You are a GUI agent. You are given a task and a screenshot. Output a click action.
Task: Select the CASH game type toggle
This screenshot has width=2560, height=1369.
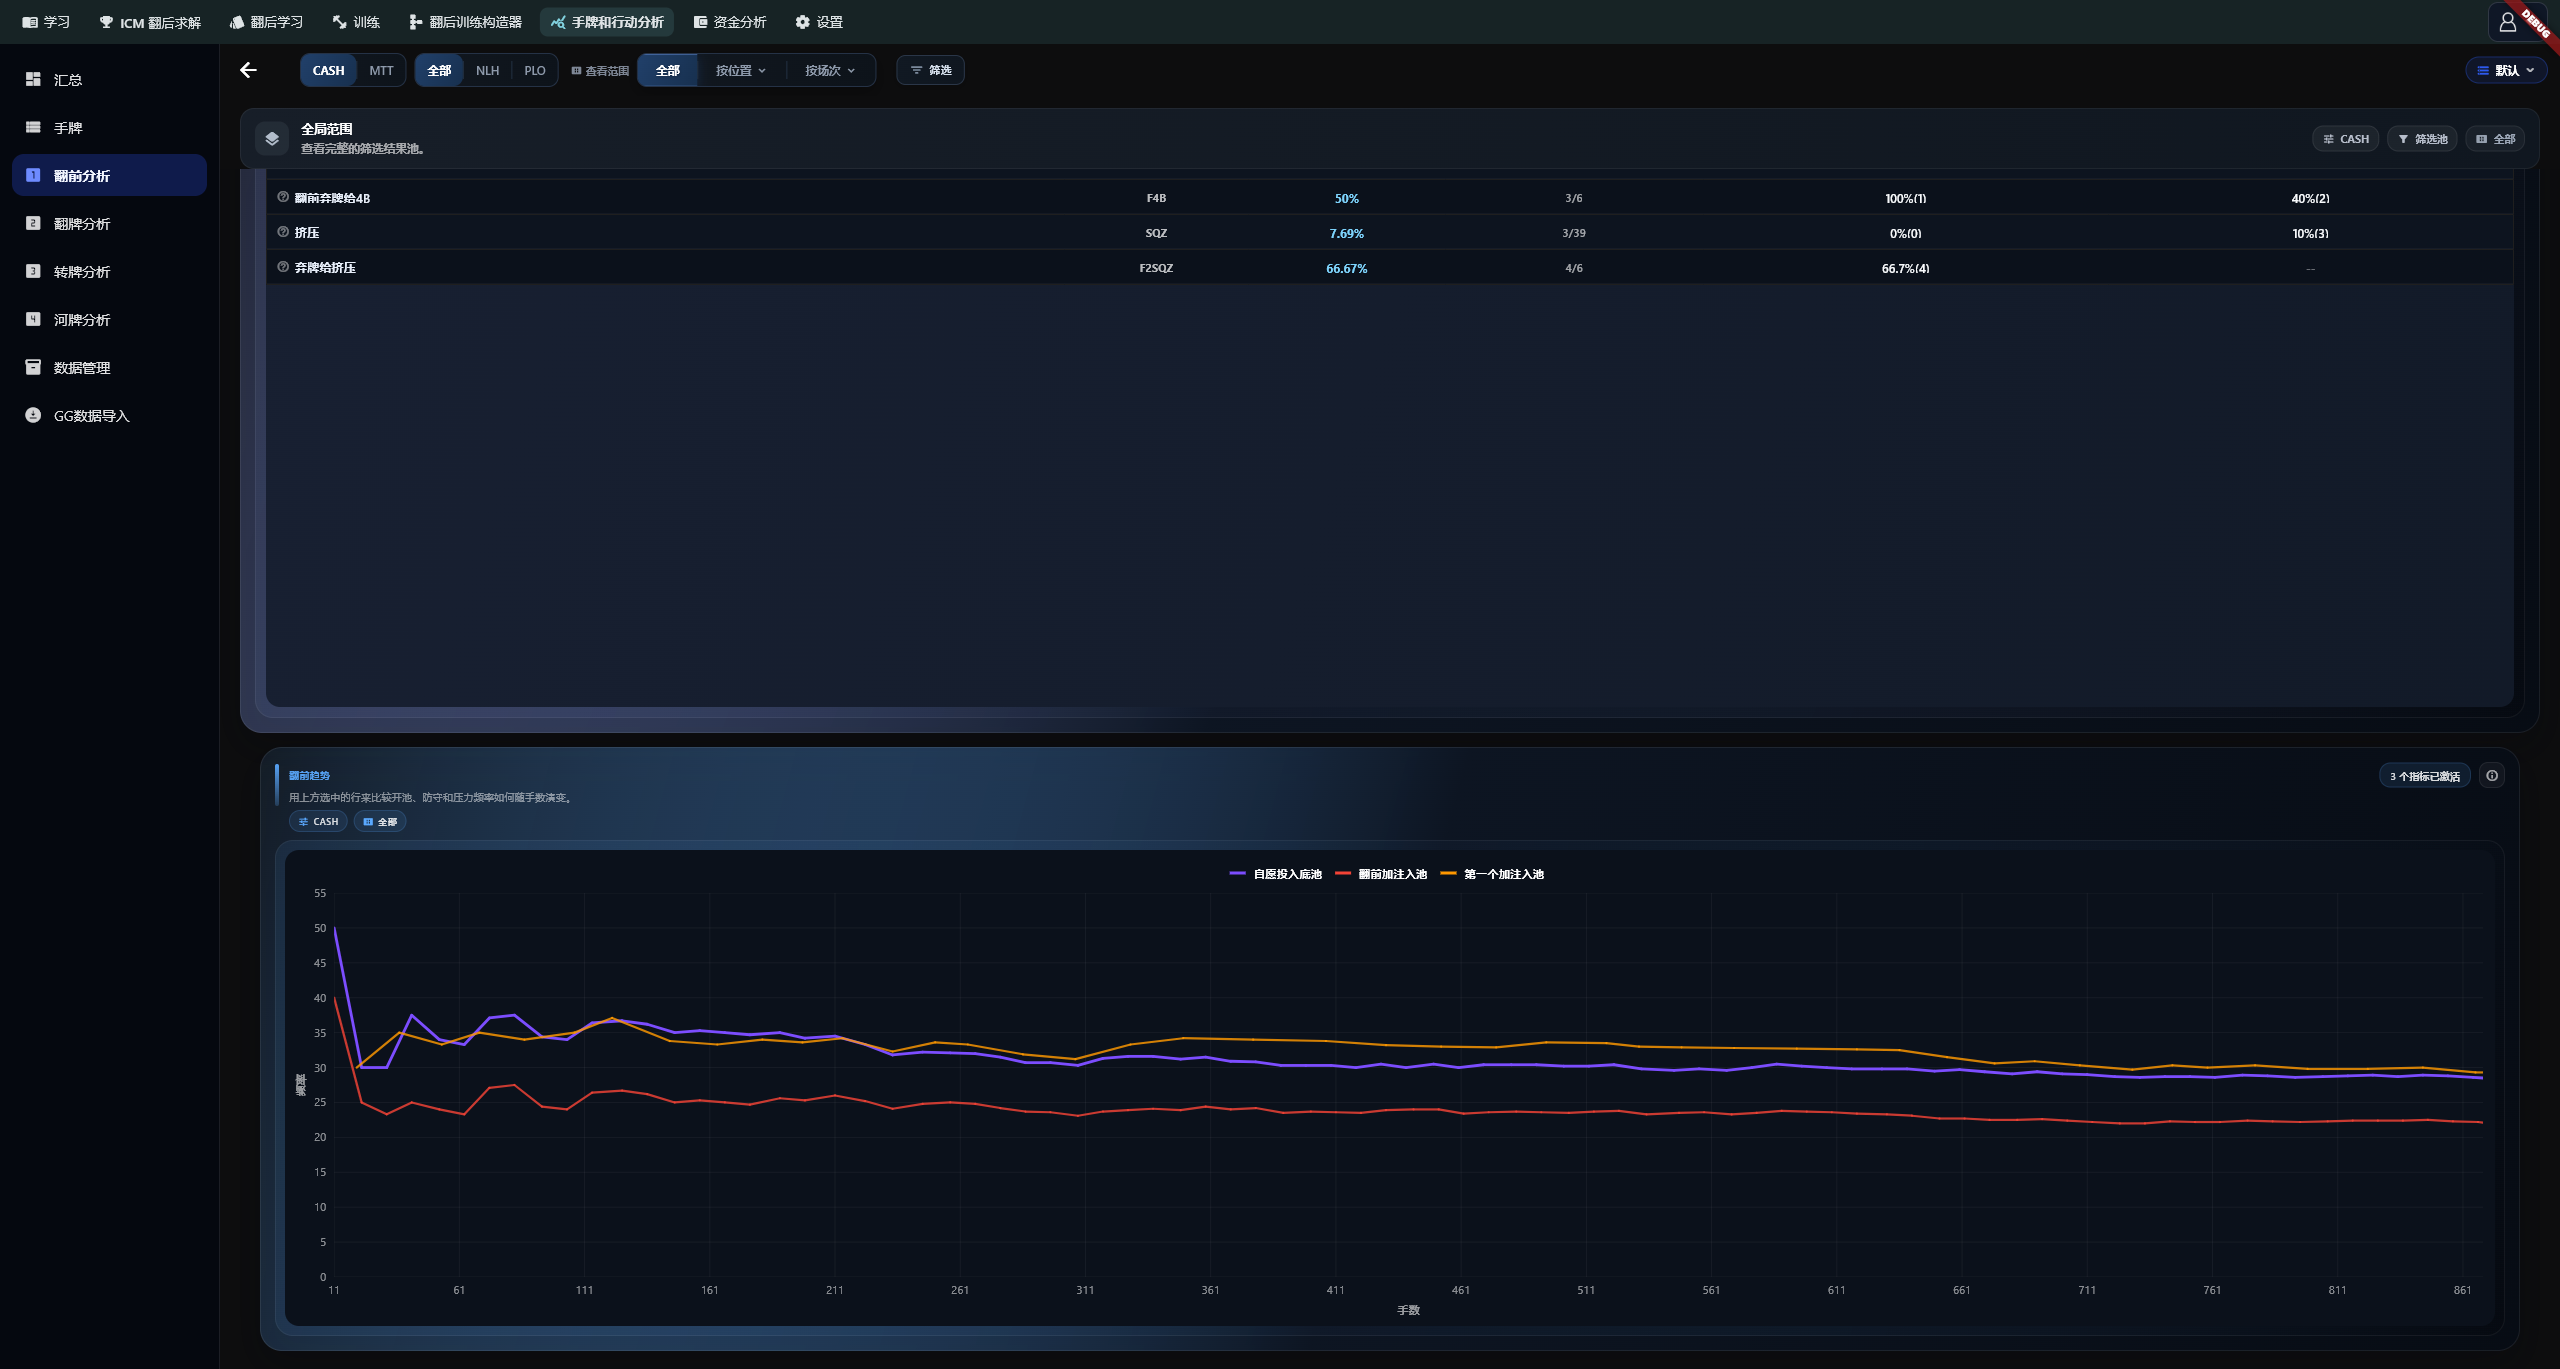point(328,70)
